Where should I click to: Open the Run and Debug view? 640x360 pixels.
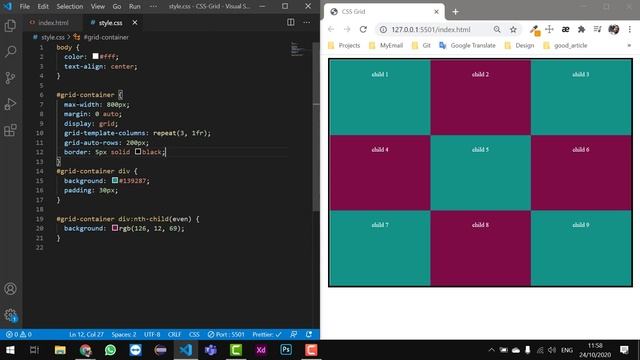[x=10, y=104]
